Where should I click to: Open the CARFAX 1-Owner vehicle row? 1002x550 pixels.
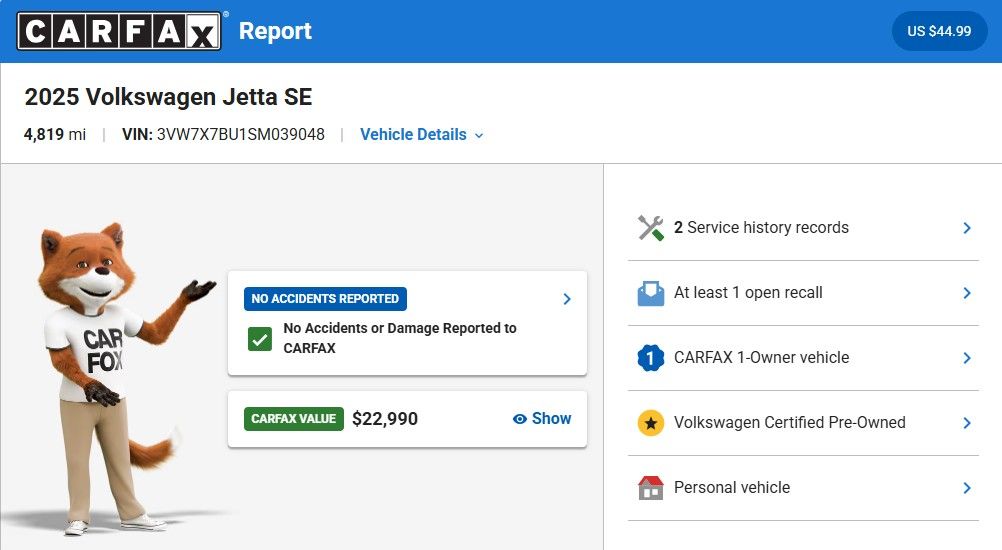pyautogui.click(x=761, y=358)
